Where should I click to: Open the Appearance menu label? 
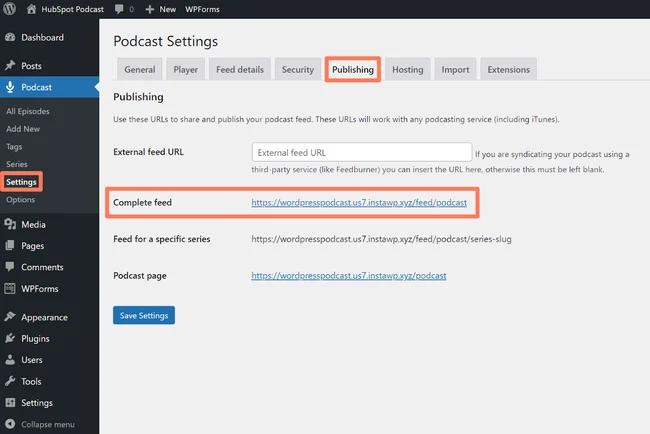tap(44, 317)
